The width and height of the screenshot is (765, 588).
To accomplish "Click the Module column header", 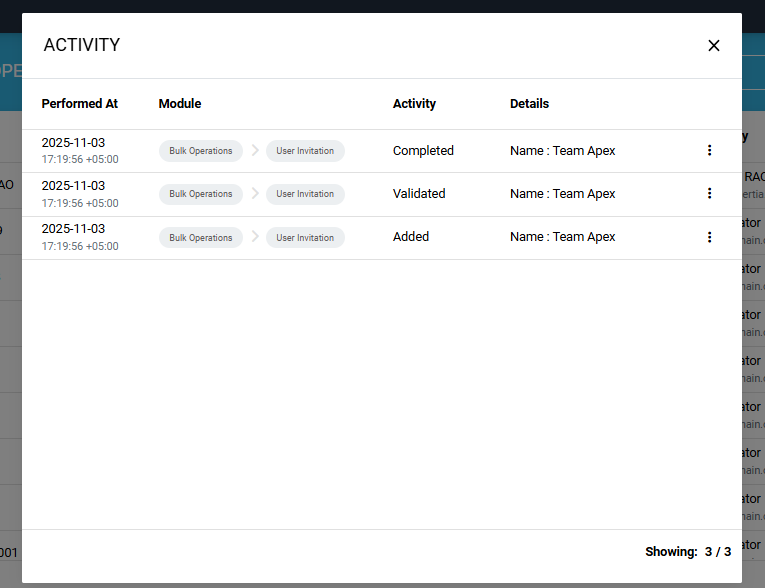I will pyautogui.click(x=180, y=104).
